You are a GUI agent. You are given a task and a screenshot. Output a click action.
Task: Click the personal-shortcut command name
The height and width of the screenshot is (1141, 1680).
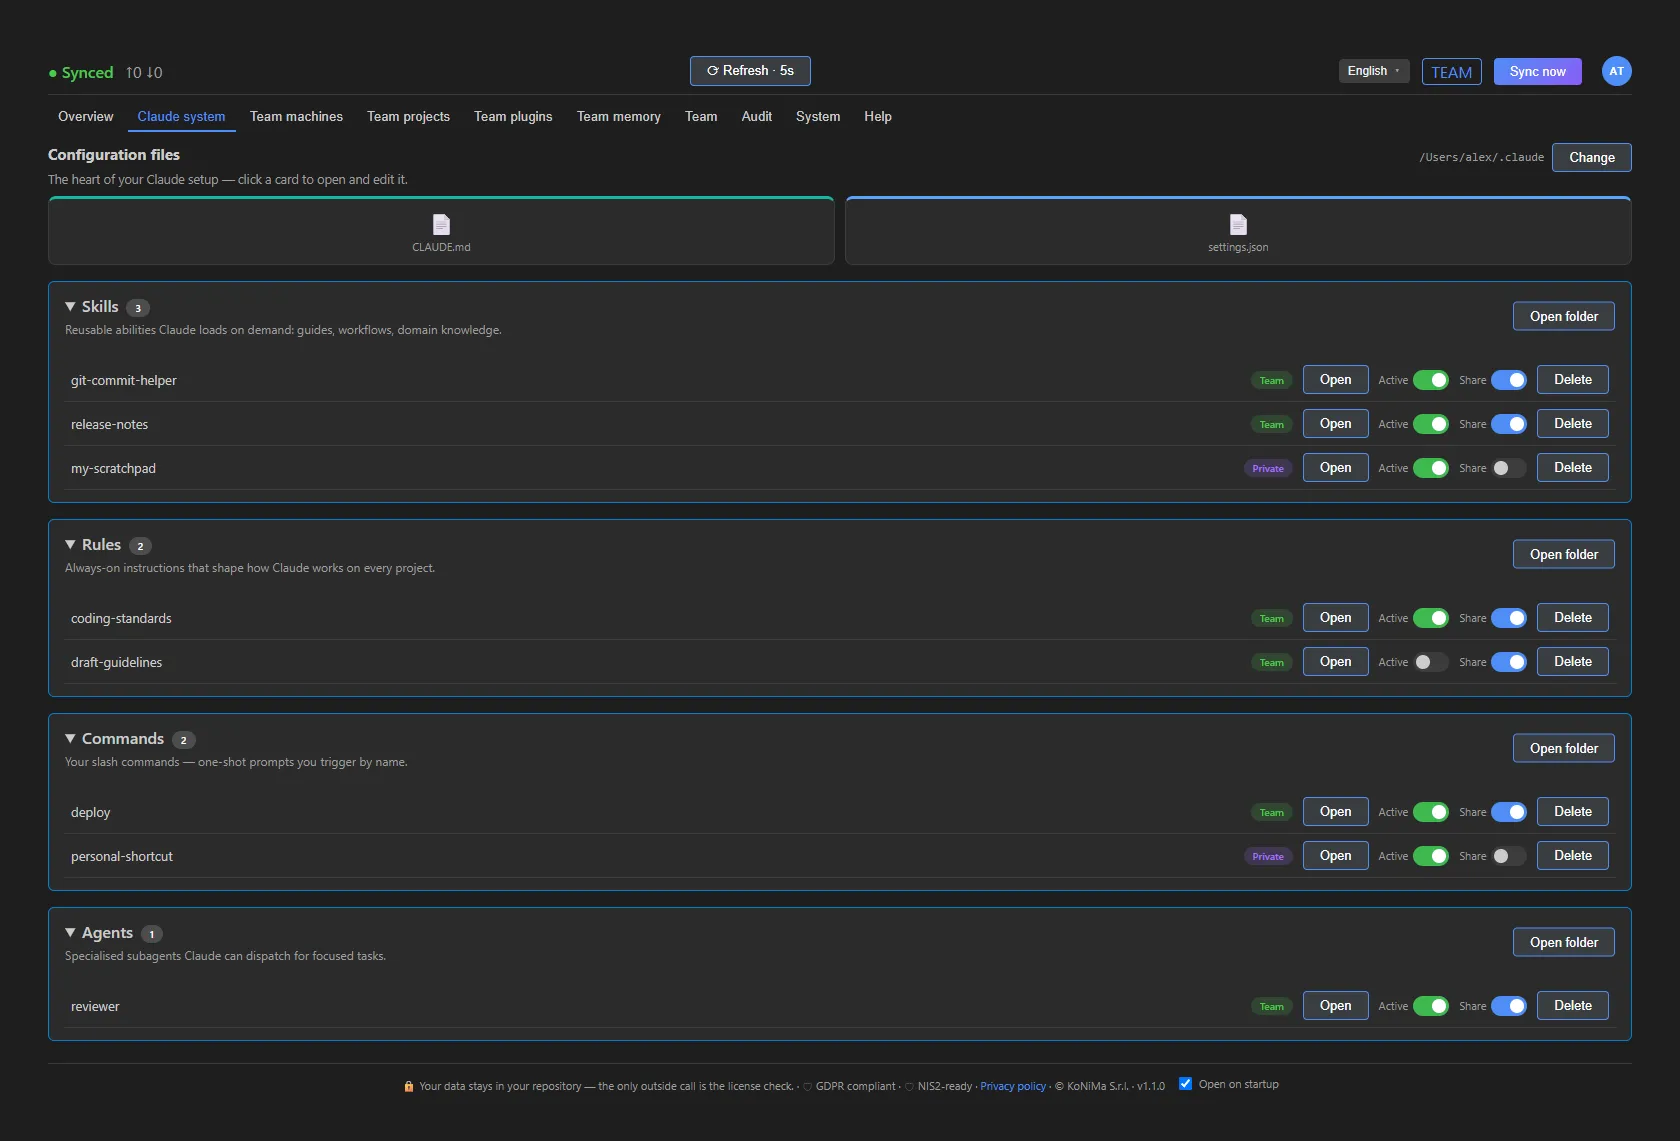click(x=122, y=857)
